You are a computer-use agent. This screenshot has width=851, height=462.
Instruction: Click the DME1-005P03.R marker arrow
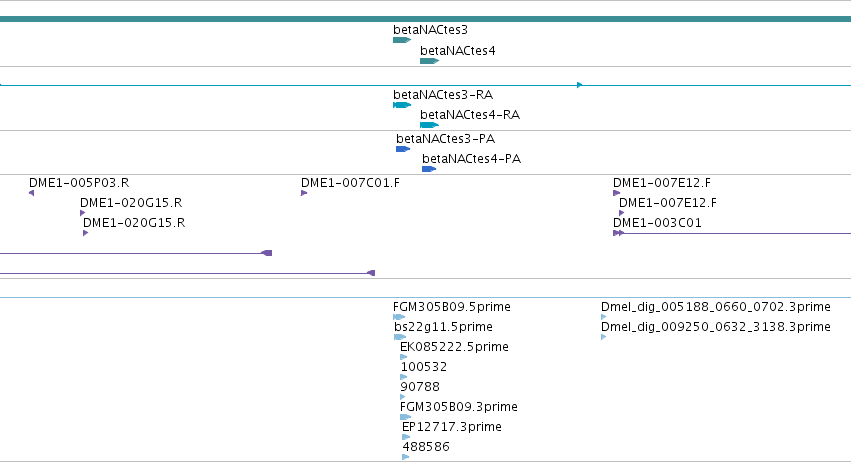[x=31, y=193]
